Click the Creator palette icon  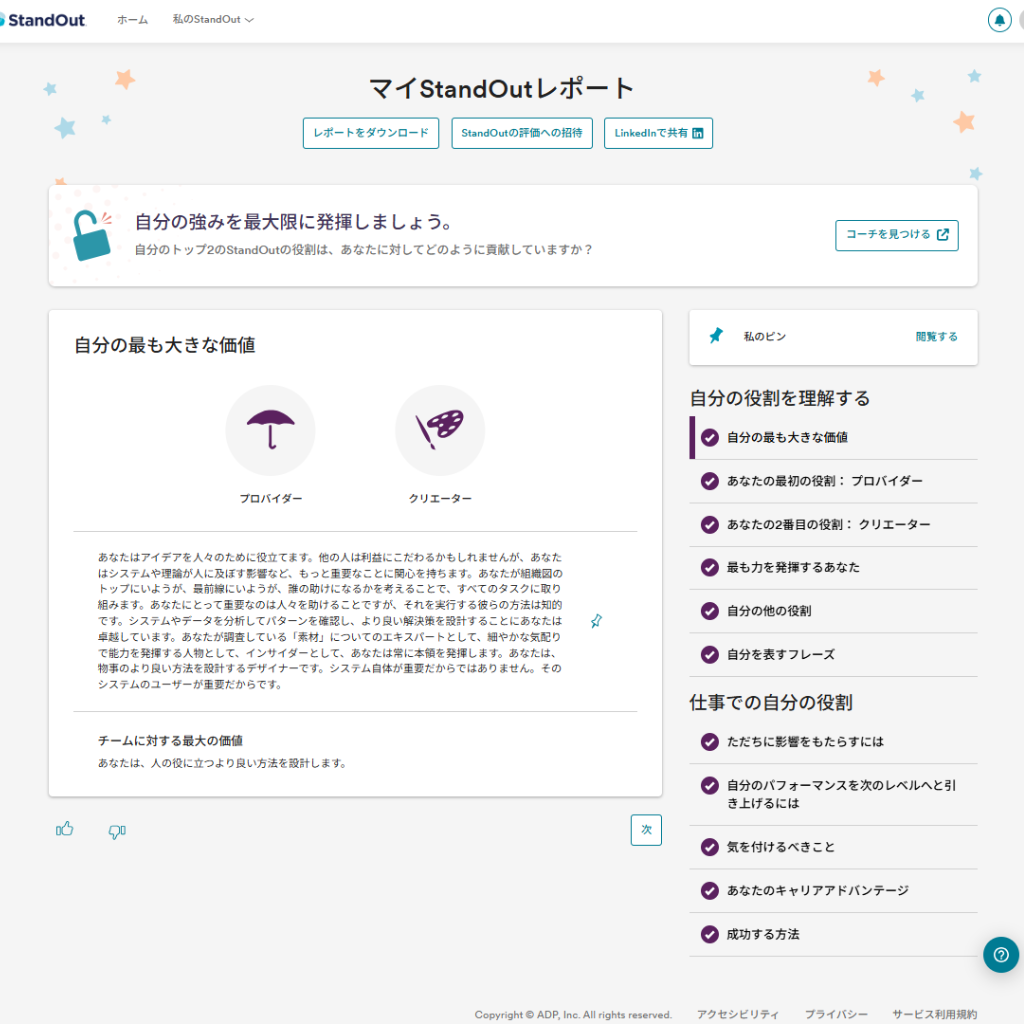440,430
